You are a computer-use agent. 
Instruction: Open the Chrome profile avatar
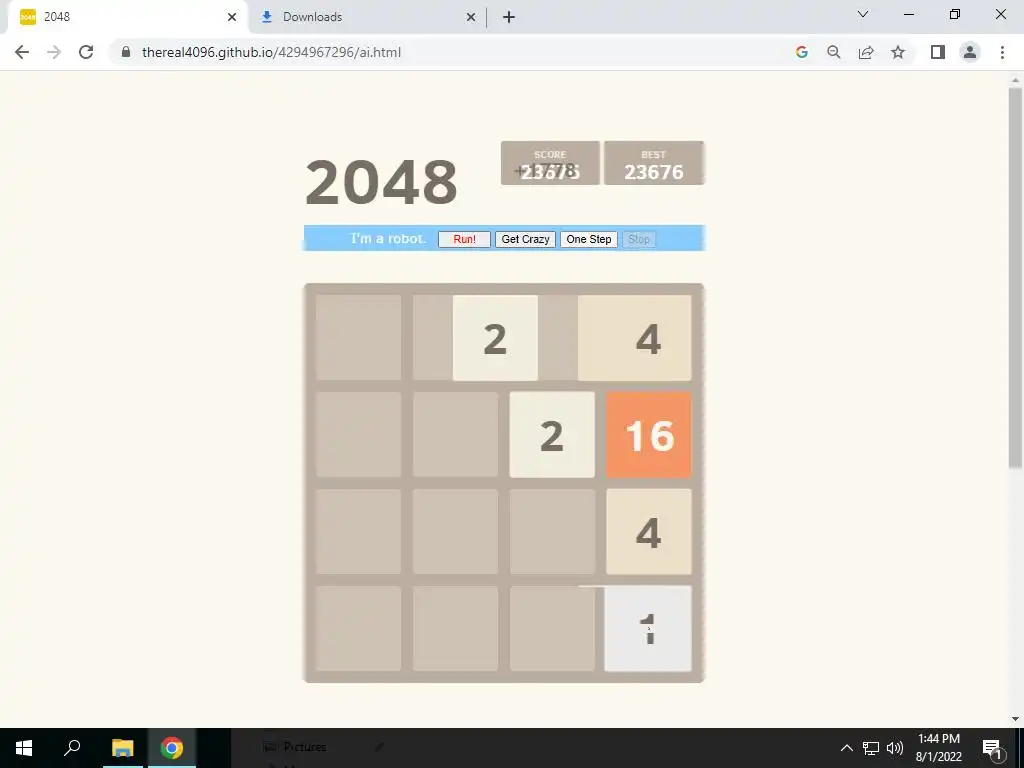[x=970, y=52]
